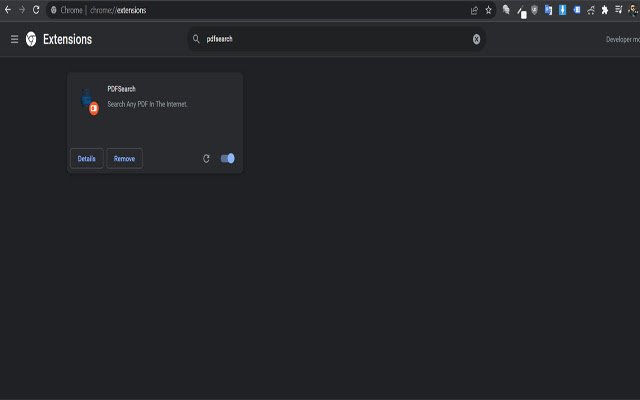Reload the PDFSearch extension
Viewport: 640px width, 400px height.
tap(206, 158)
